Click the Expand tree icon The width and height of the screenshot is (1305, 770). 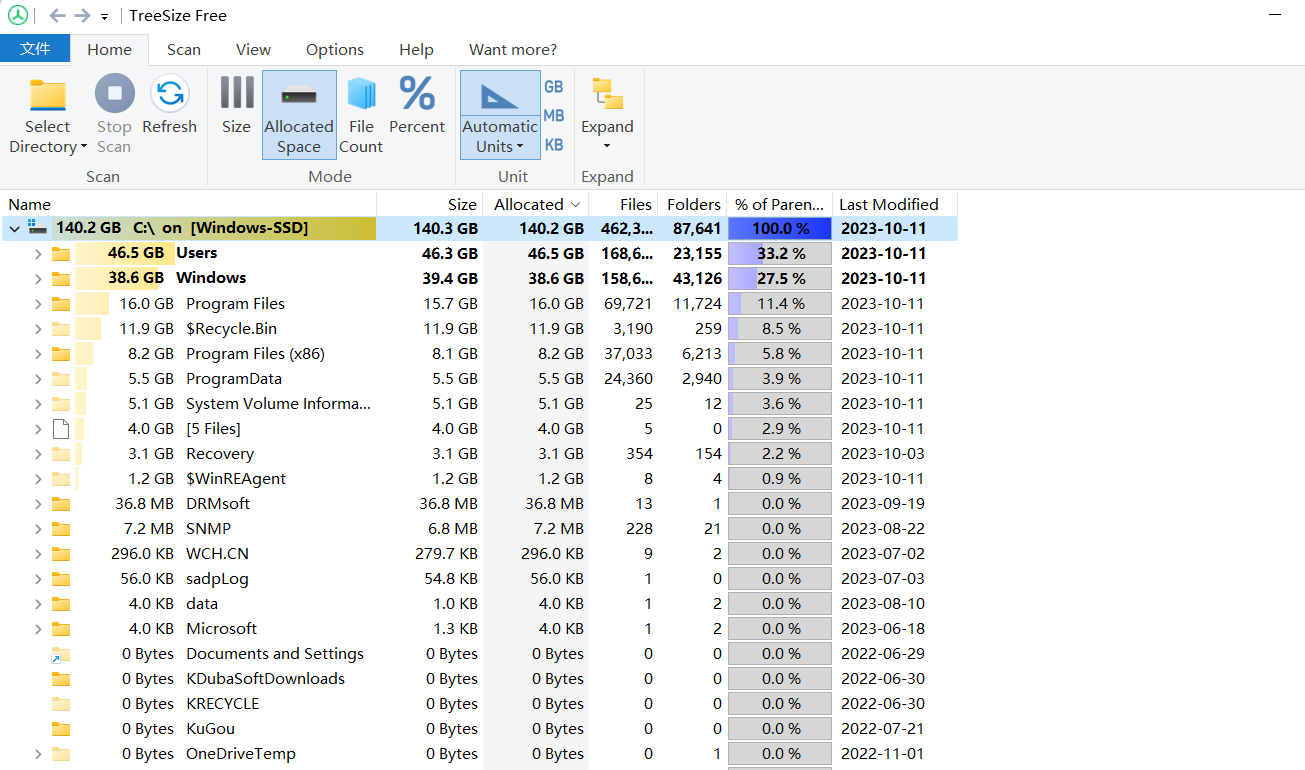(x=607, y=94)
